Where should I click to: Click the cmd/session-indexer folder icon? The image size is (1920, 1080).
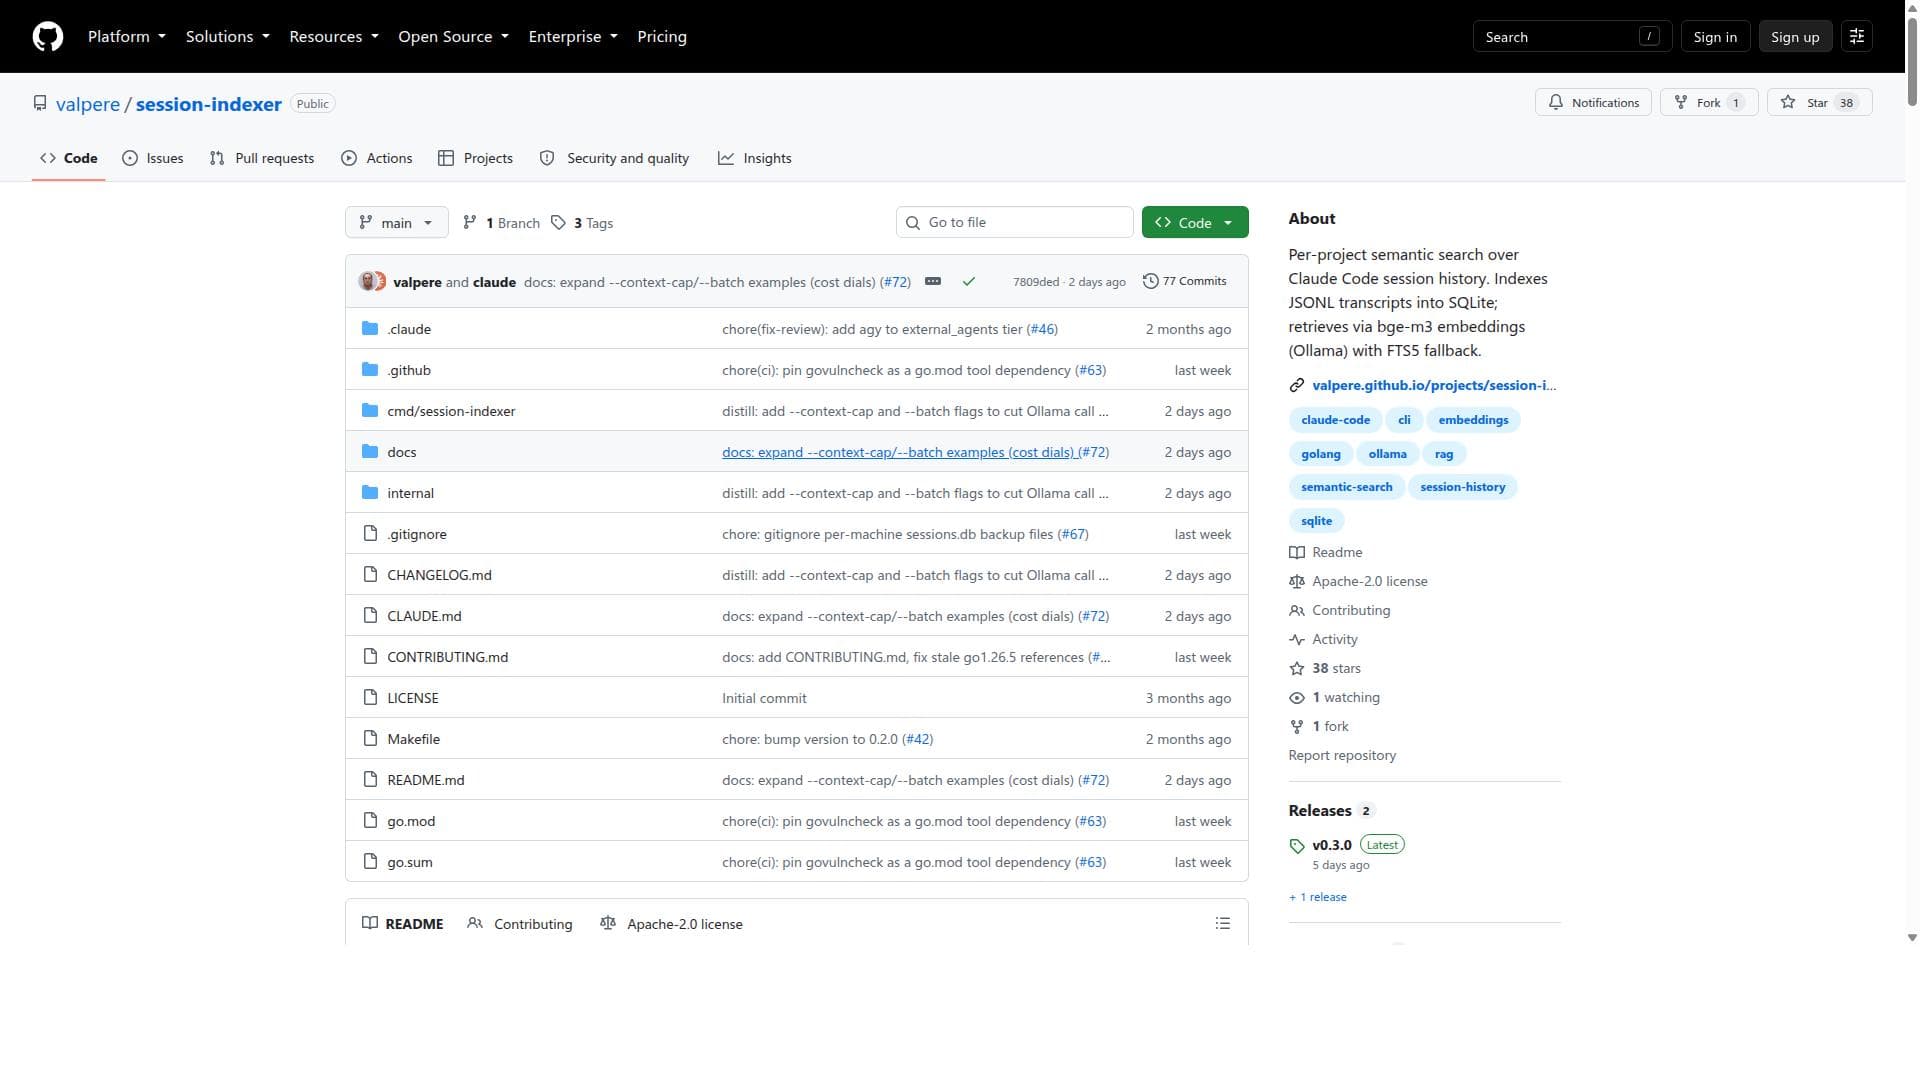(x=370, y=411)
